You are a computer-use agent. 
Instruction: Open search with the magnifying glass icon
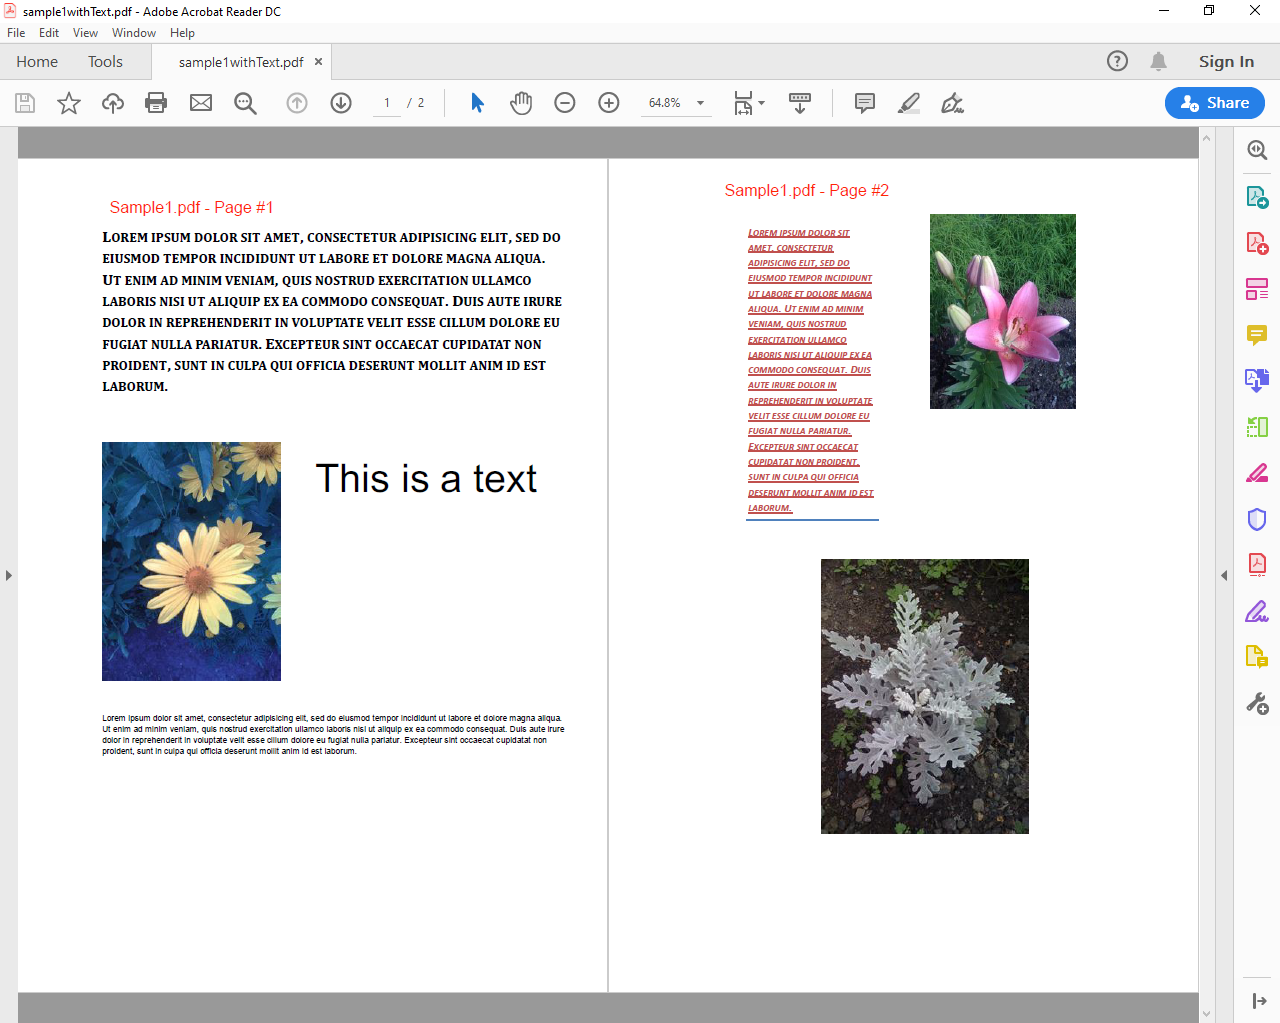pyautogui.click(x=245, y=102)
